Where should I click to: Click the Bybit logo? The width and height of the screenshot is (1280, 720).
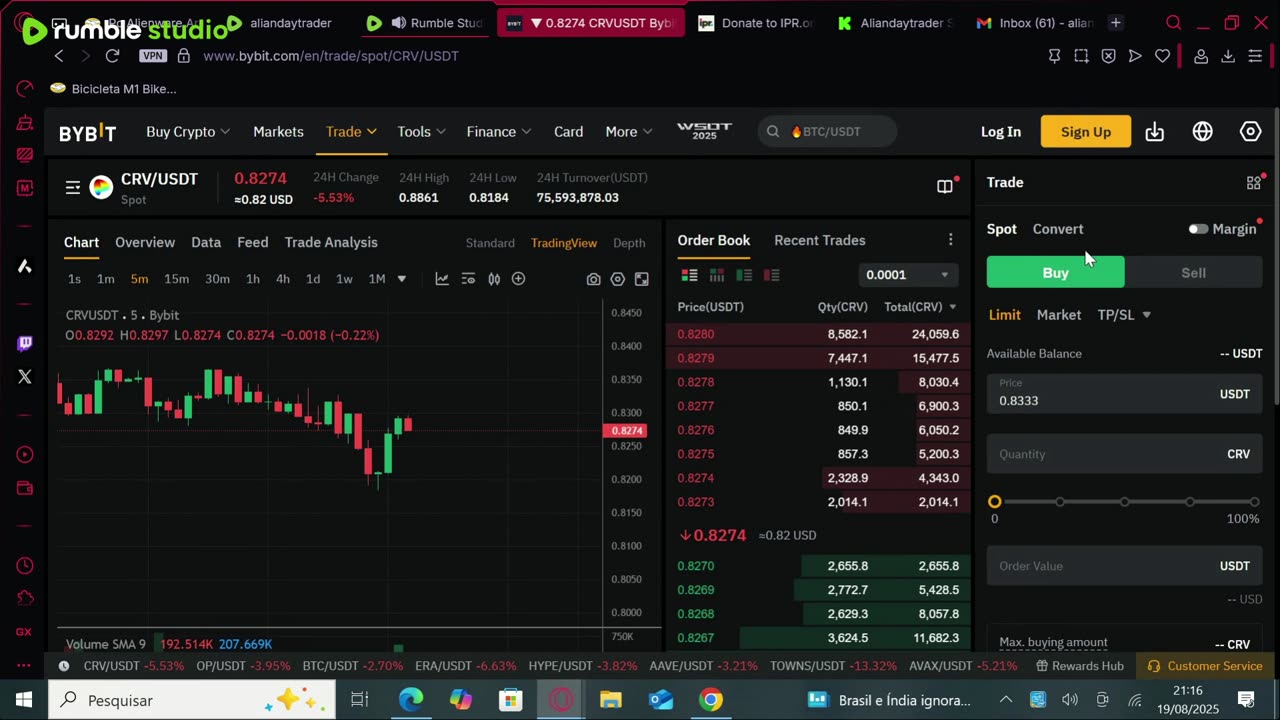(x=87, y=133)
